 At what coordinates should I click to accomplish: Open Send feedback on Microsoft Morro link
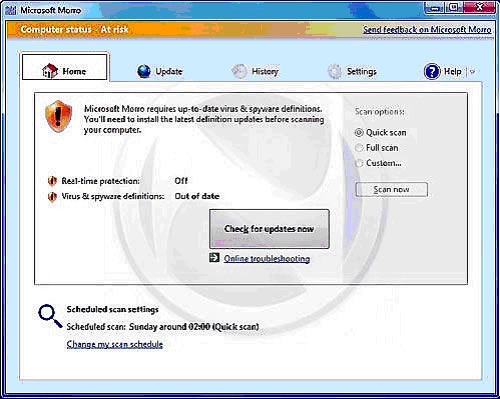coord(427,29)
